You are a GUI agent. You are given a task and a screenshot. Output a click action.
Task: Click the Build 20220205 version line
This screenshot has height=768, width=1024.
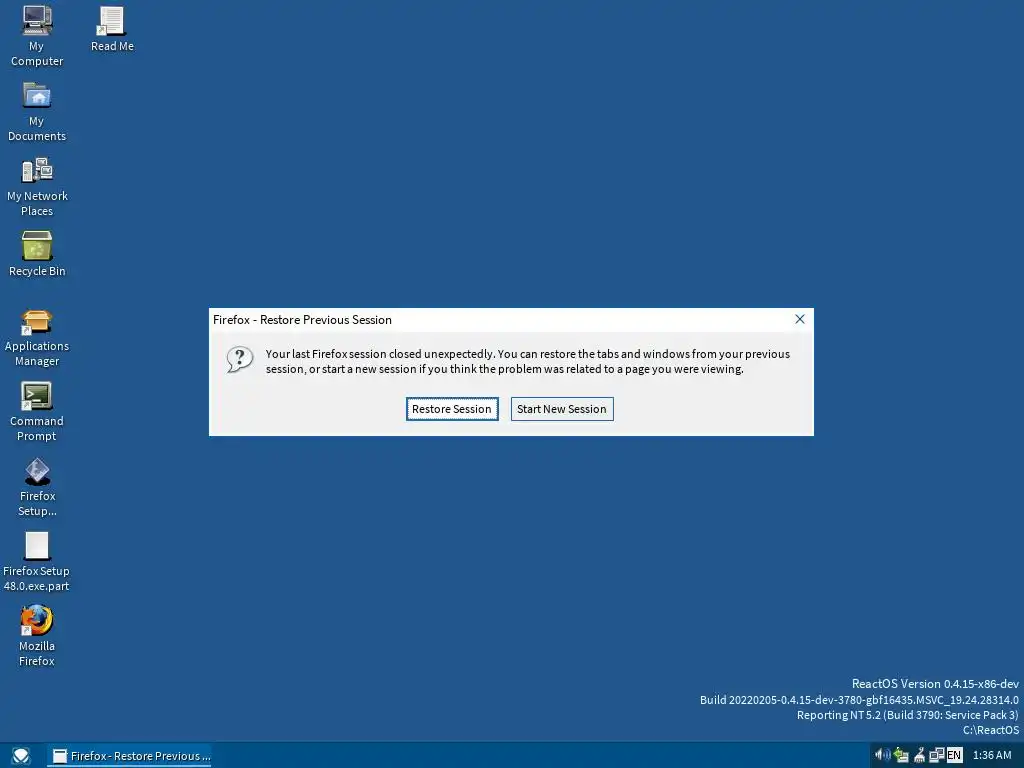click(x=859, y=699)
